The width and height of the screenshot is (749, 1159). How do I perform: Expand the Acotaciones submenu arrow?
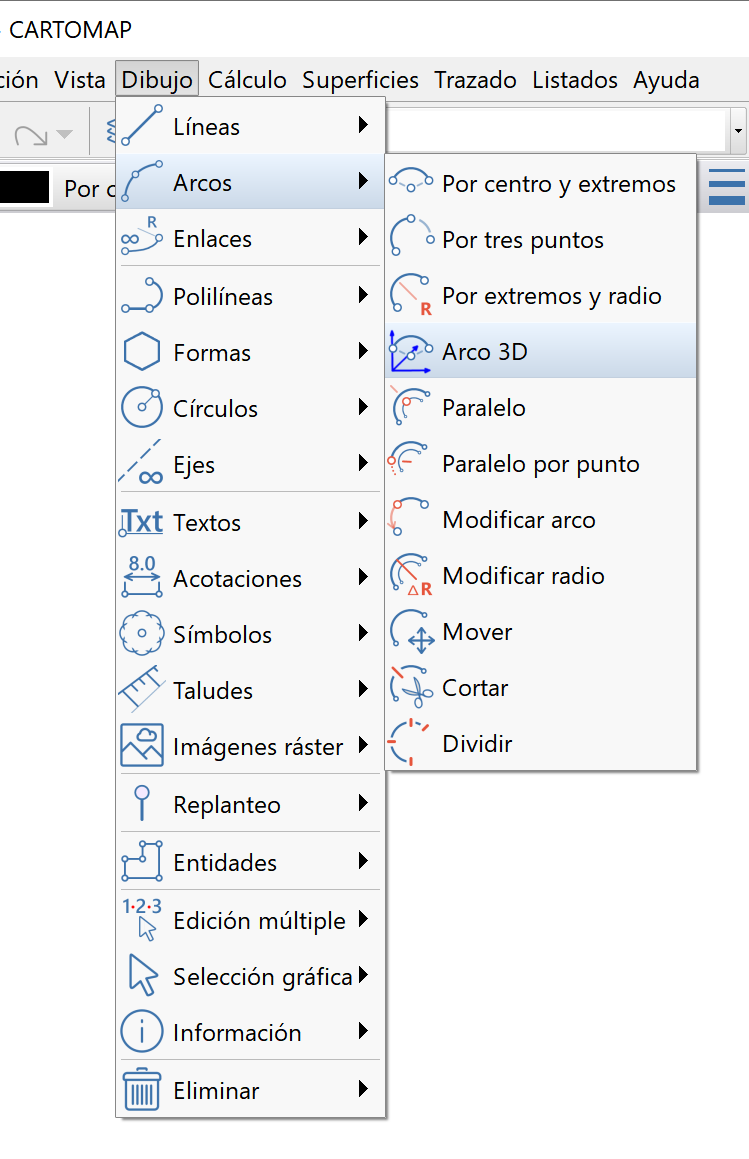pos(363,577)
